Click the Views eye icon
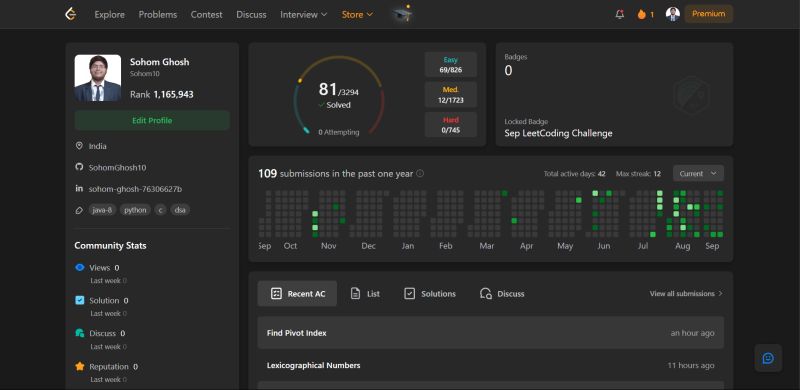The width and height of the screenshot is (800, 390). (x=80, y=267)
